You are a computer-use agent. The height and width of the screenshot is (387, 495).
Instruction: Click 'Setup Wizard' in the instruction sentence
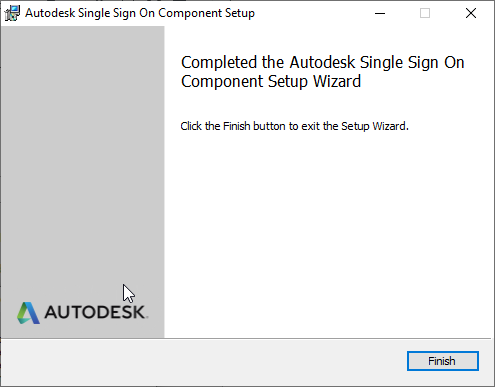point(375,126)
